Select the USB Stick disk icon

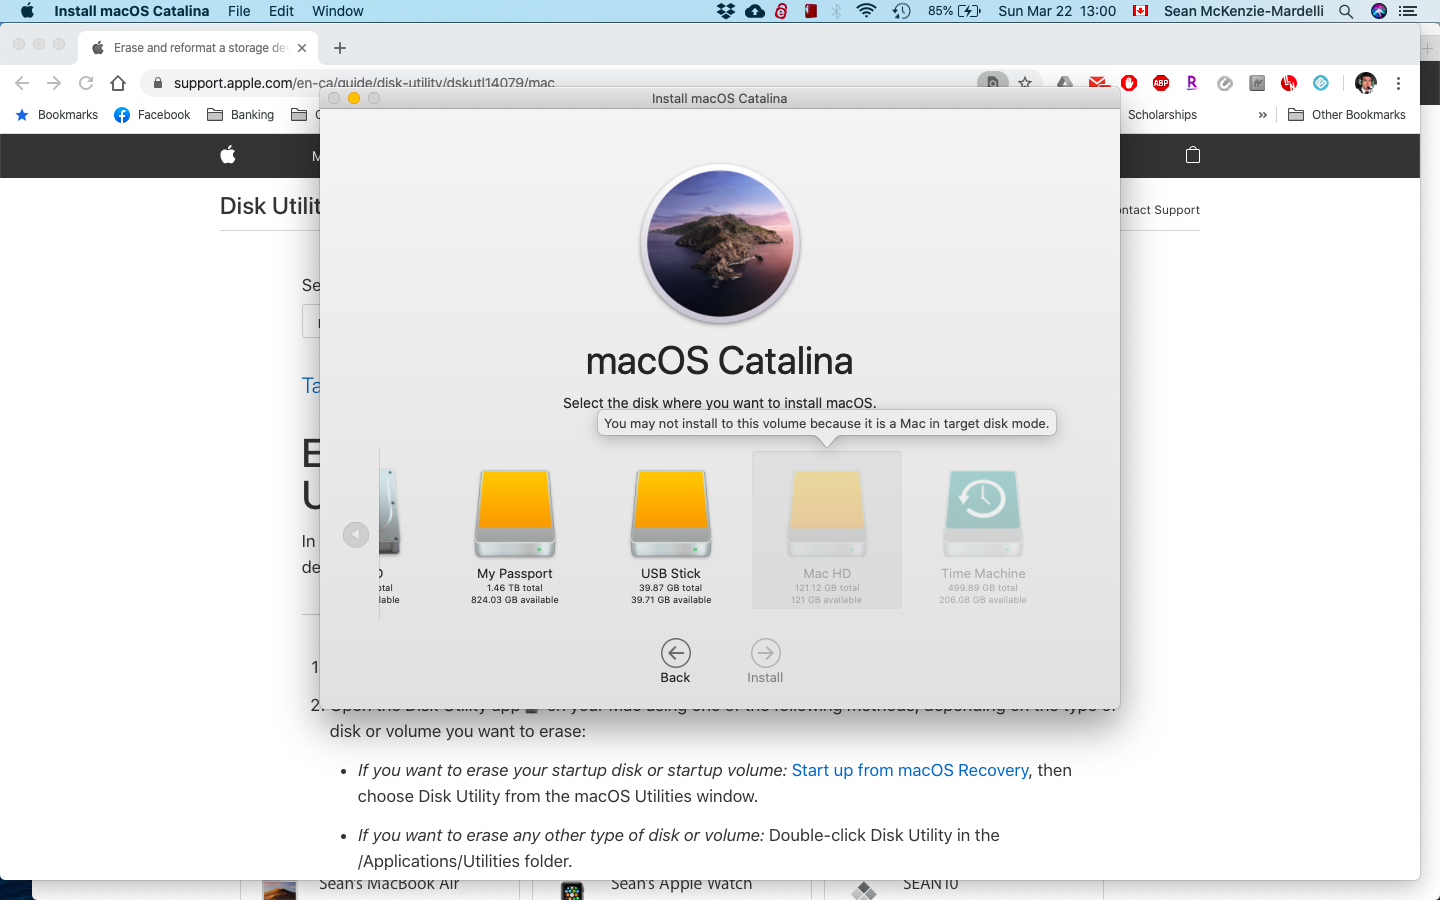[x=671, y=514]
